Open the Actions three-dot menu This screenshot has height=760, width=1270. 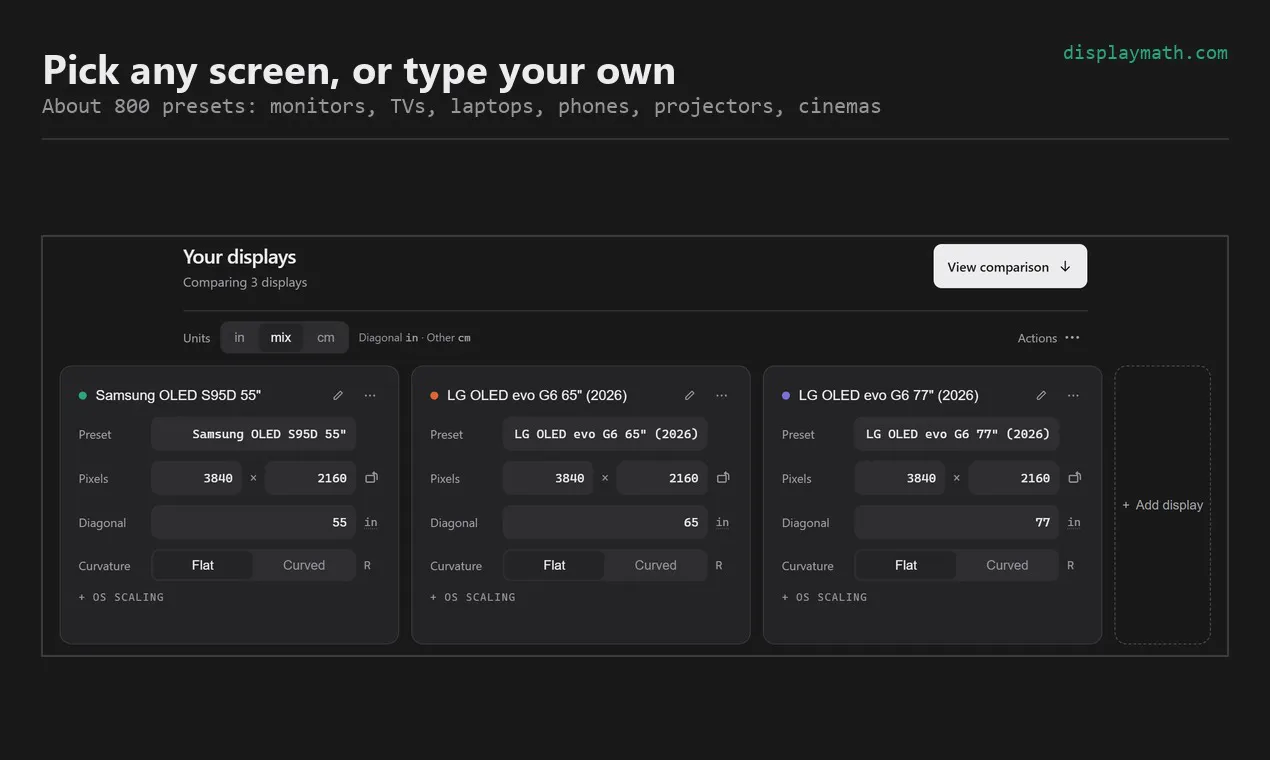point(1072,338)
